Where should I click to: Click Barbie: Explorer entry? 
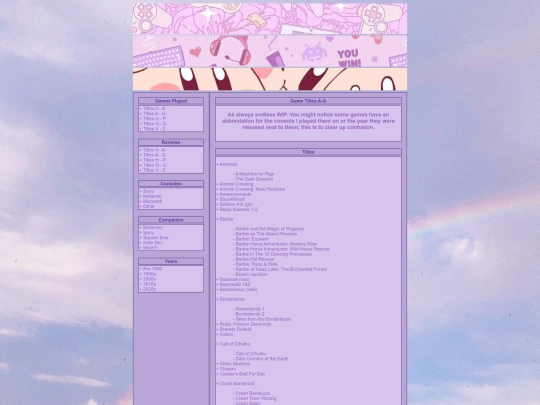point(252,239)
